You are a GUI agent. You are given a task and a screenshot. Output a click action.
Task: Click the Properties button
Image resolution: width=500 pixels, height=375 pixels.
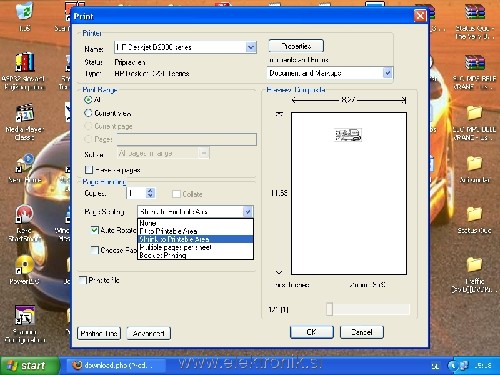point(296,46)
